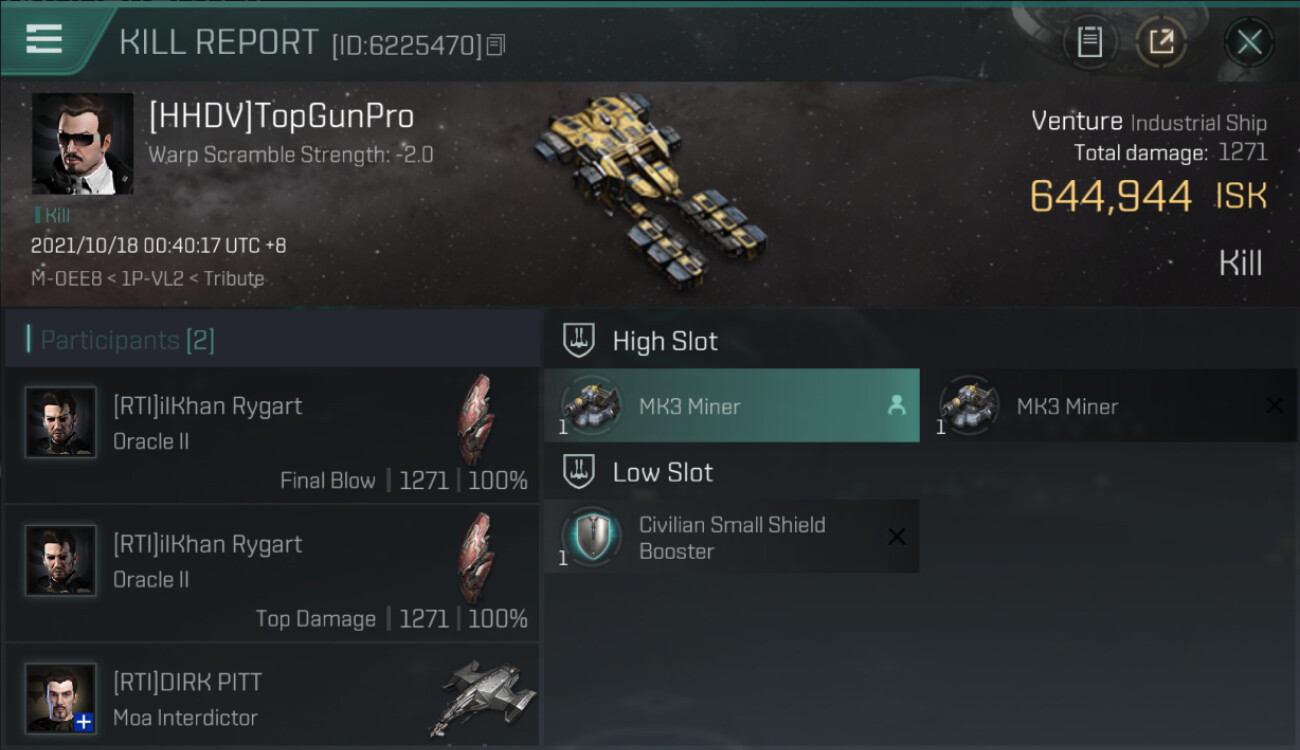Select the Final Blow participant entry
Viewport: 1300px width, 750px height.
(x=272, y=435)
